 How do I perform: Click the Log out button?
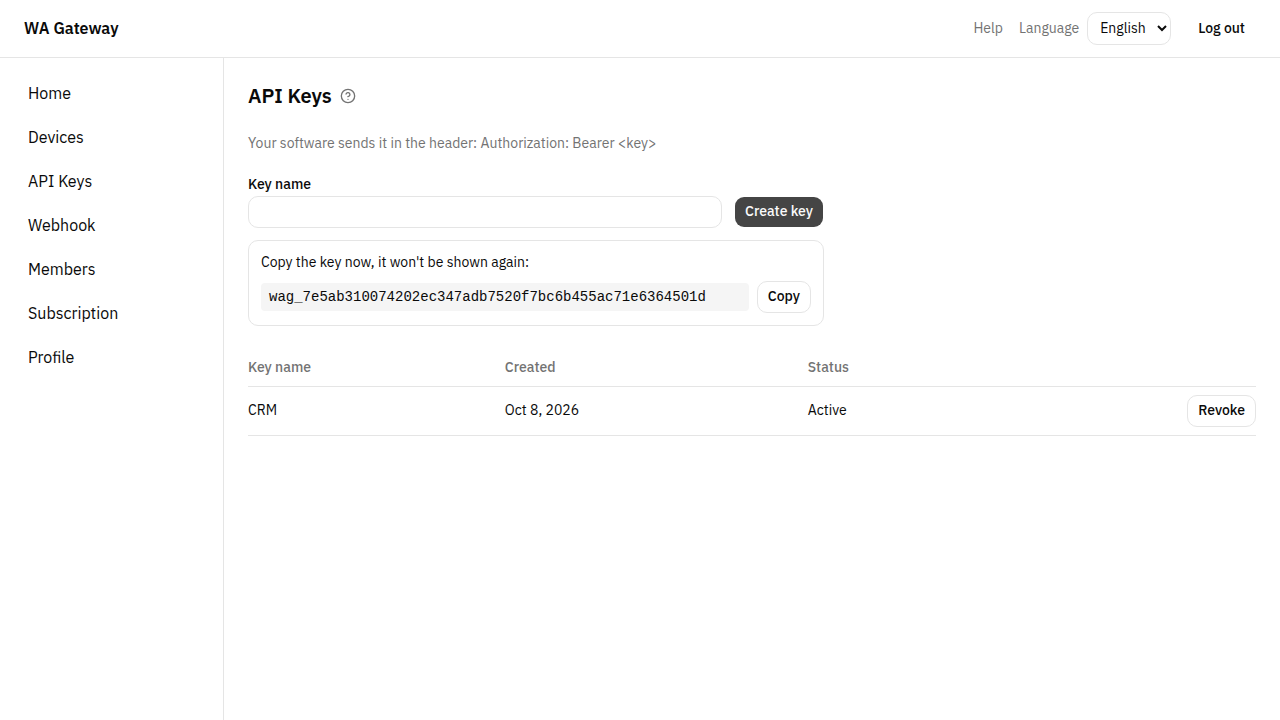(x=1221, y=28)
